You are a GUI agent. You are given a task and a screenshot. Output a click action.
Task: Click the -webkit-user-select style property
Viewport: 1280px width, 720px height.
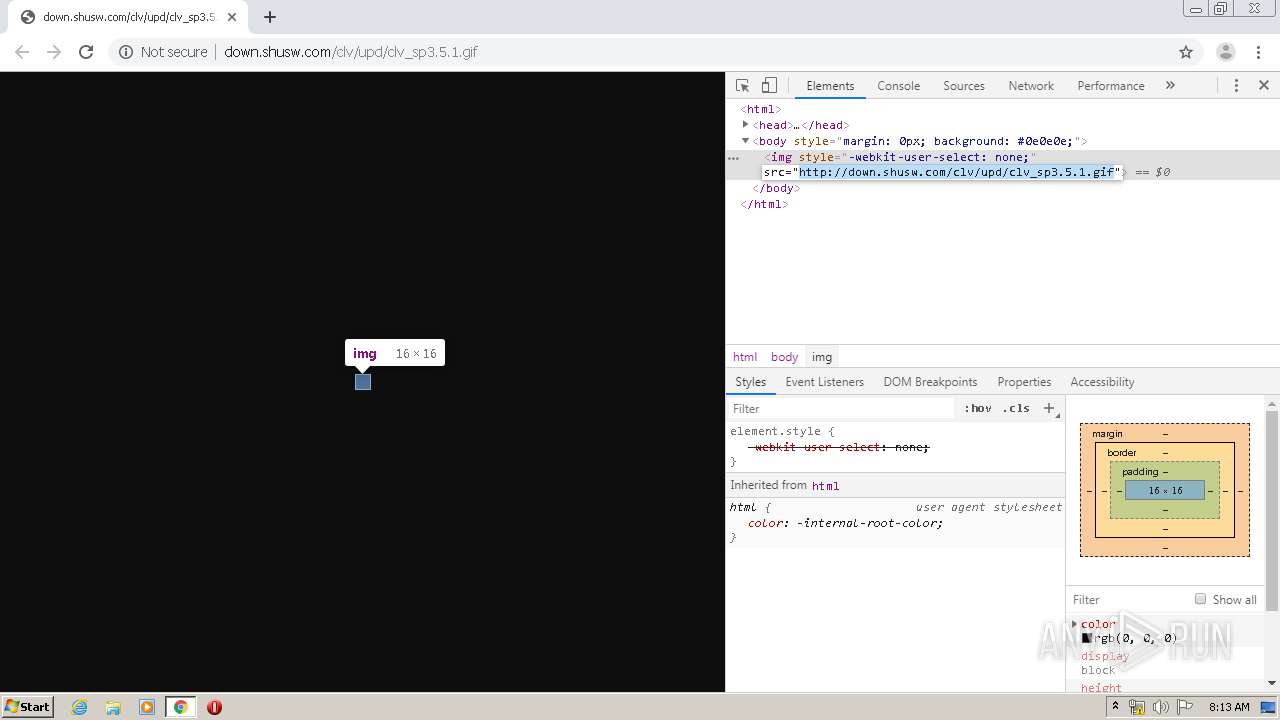(816, 447)
